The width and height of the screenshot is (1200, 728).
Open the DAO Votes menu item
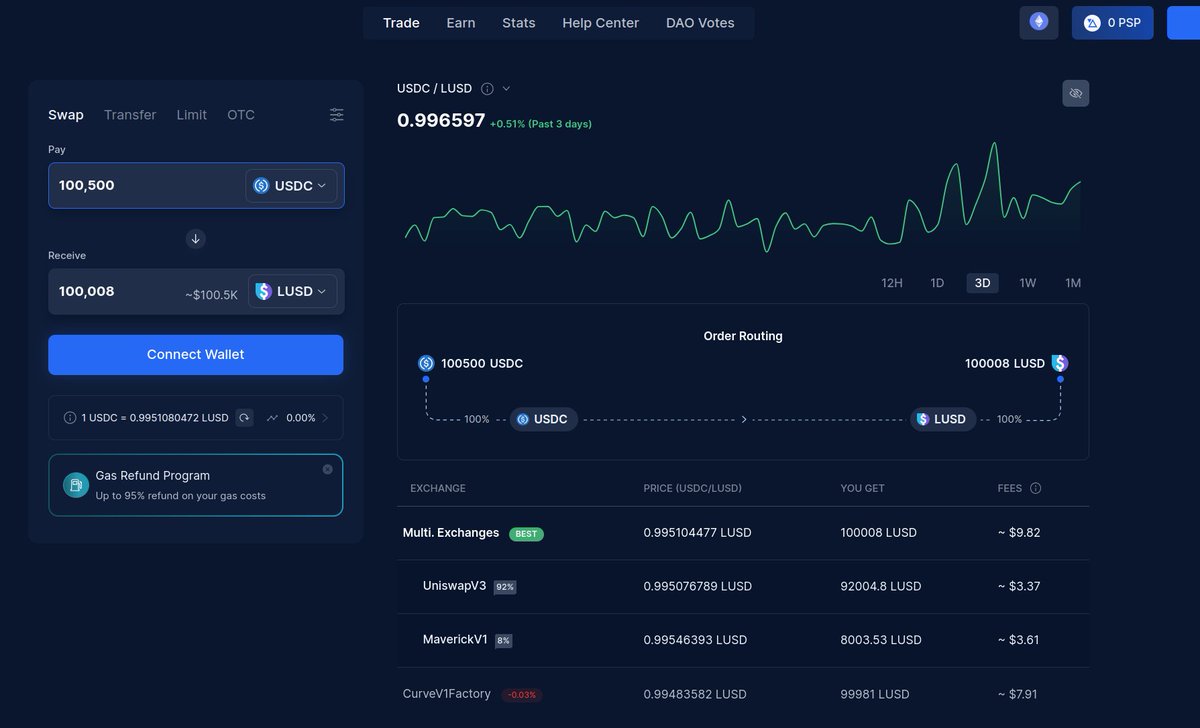point(699,22)
